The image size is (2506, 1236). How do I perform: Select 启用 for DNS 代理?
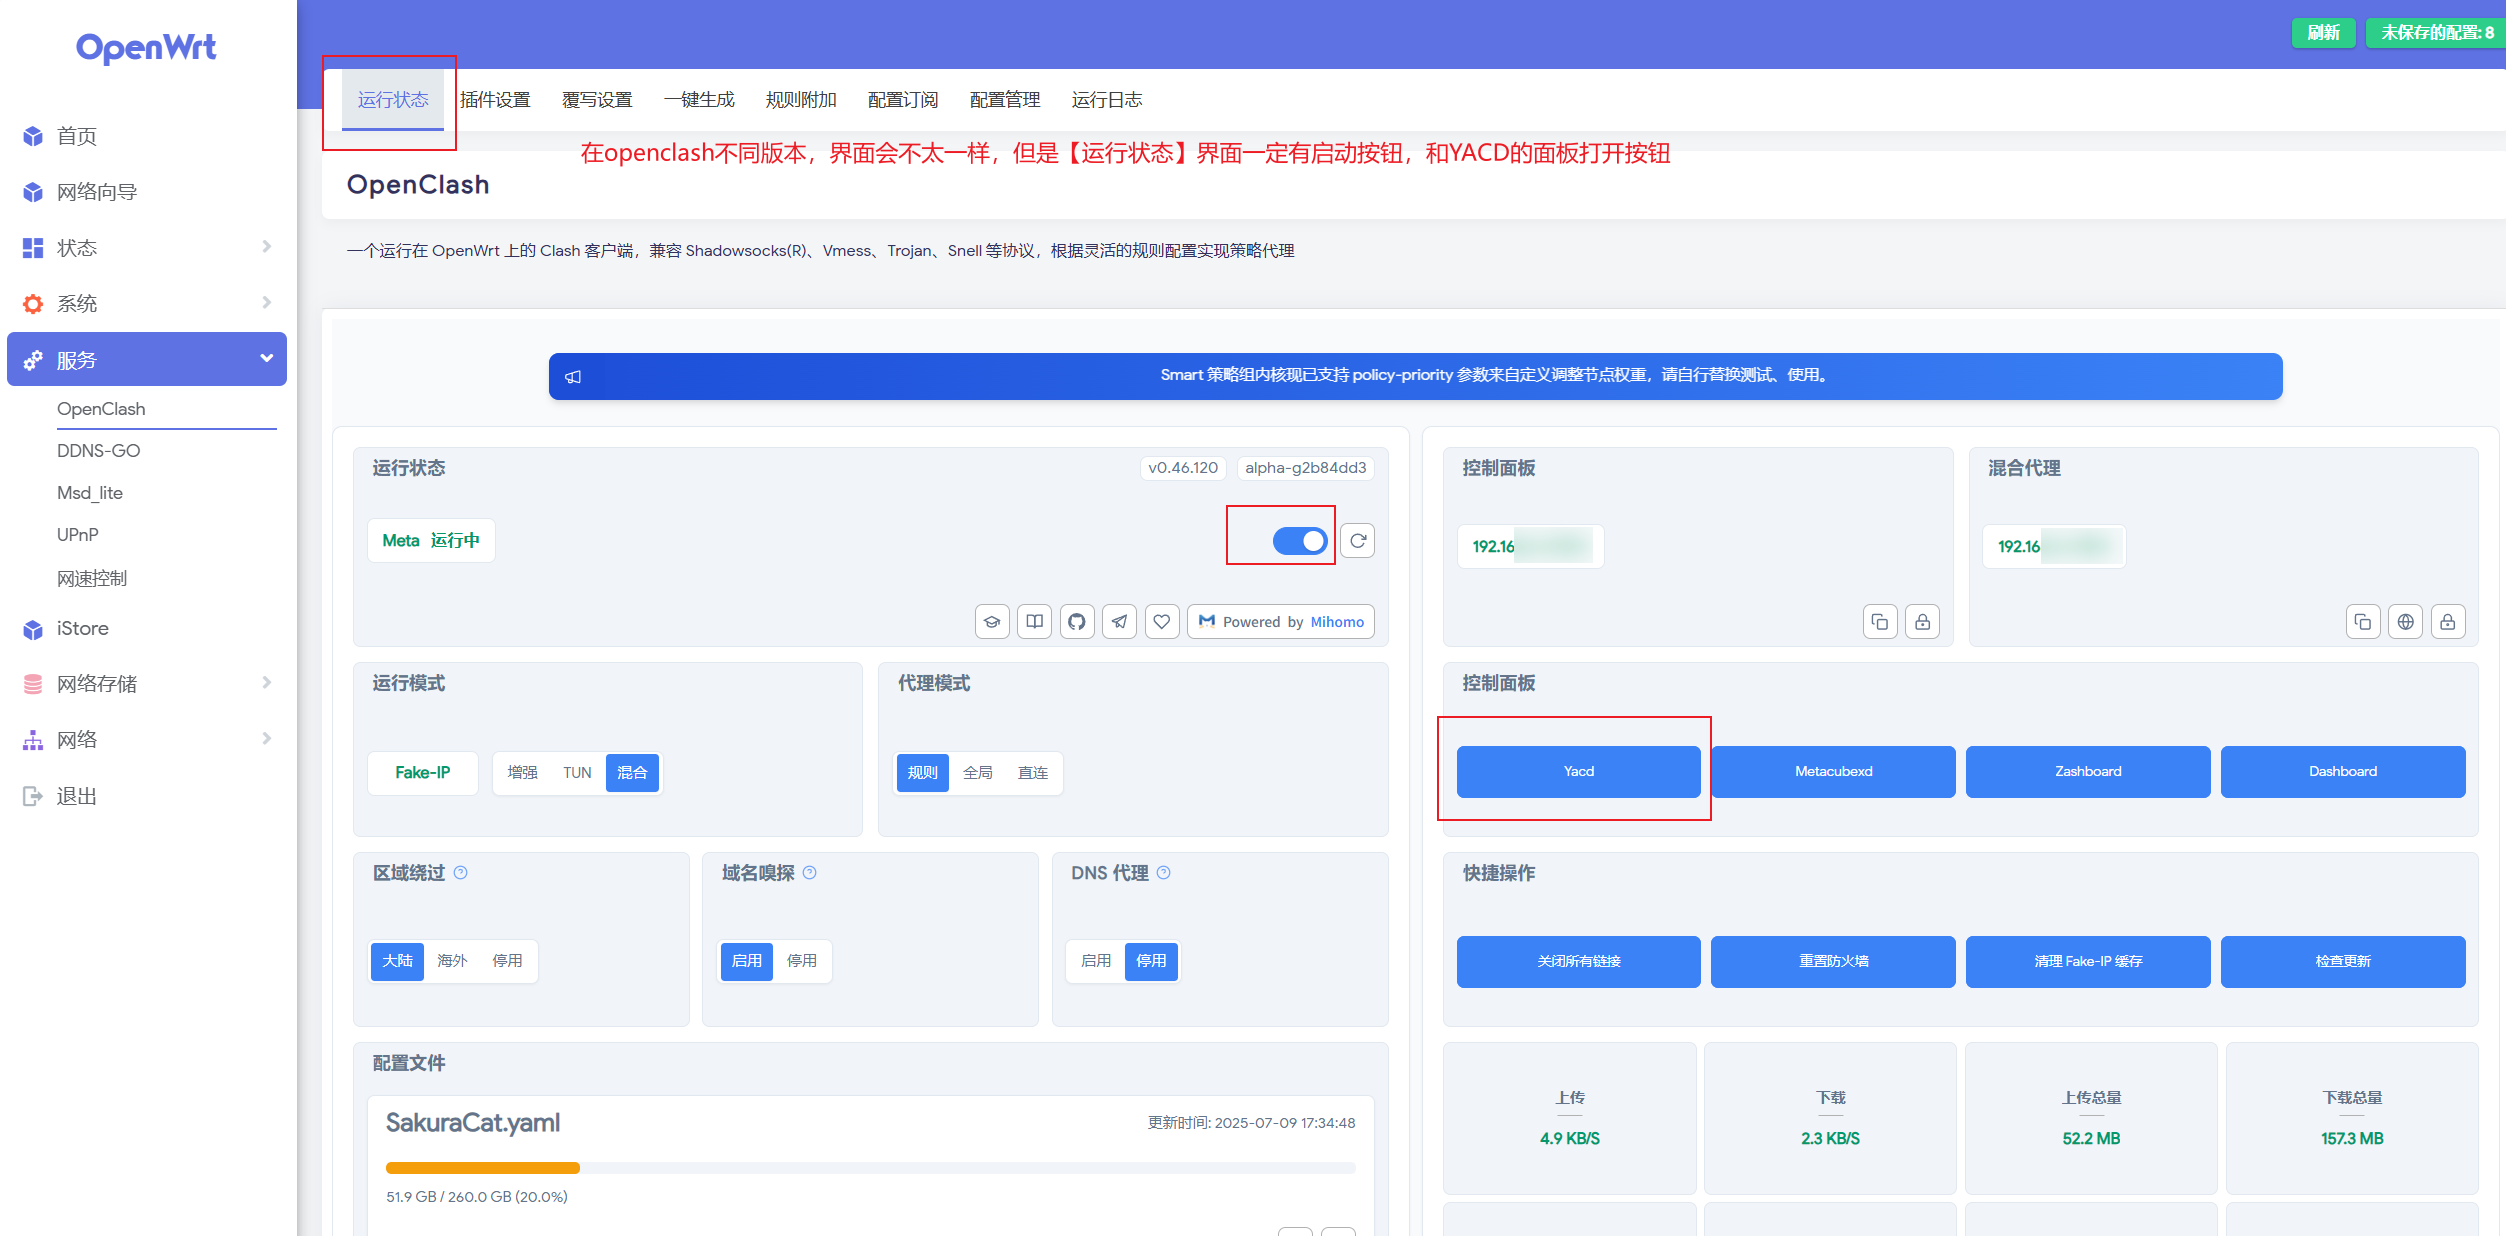point(1096,961)
